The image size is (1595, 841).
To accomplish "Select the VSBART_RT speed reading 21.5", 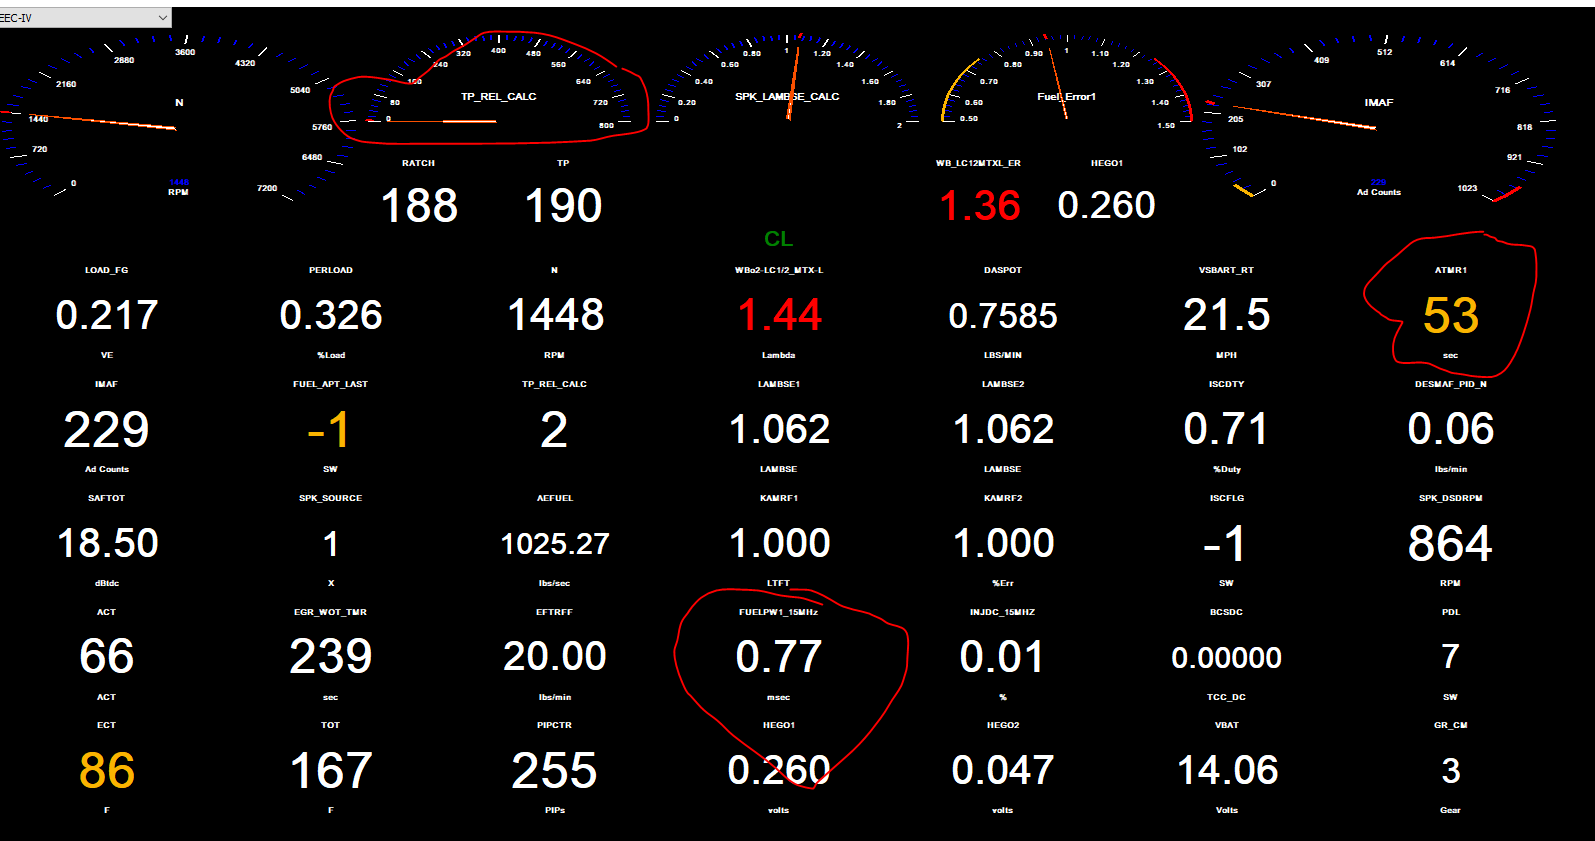I will pos(1226,315).
